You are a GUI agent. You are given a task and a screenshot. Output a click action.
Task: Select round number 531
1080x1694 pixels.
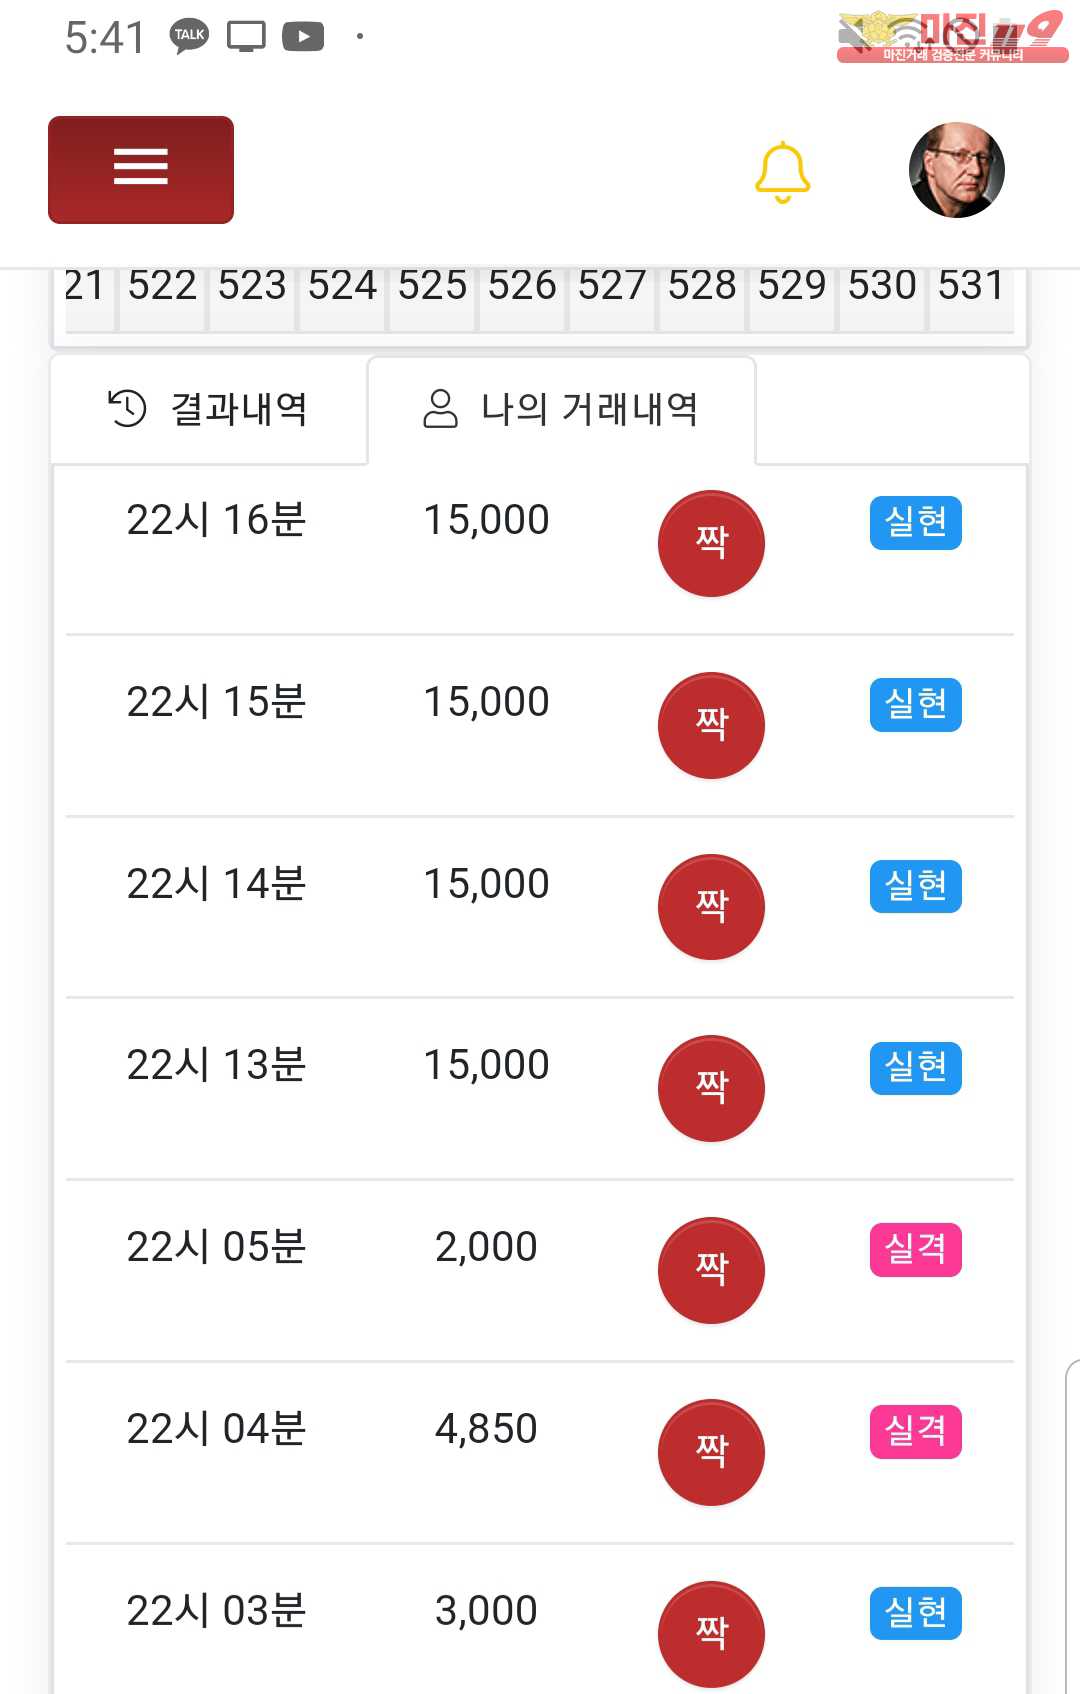coord(971,287)
